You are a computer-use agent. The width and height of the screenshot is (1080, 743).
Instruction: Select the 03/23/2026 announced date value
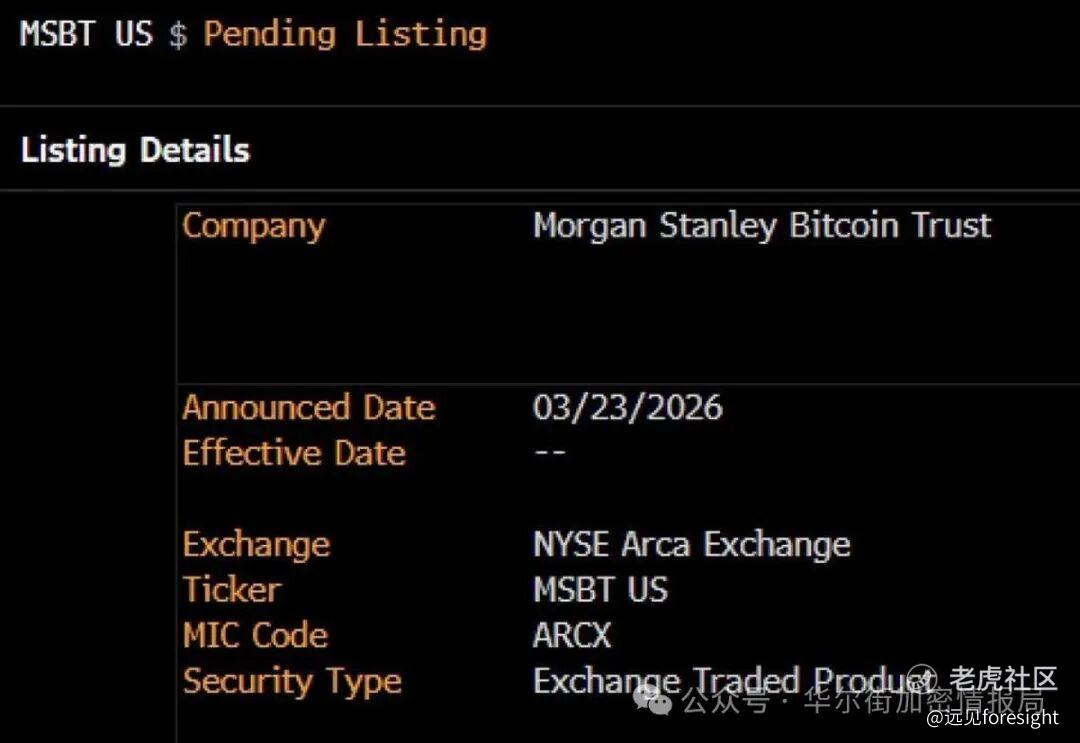coord(627,408)
